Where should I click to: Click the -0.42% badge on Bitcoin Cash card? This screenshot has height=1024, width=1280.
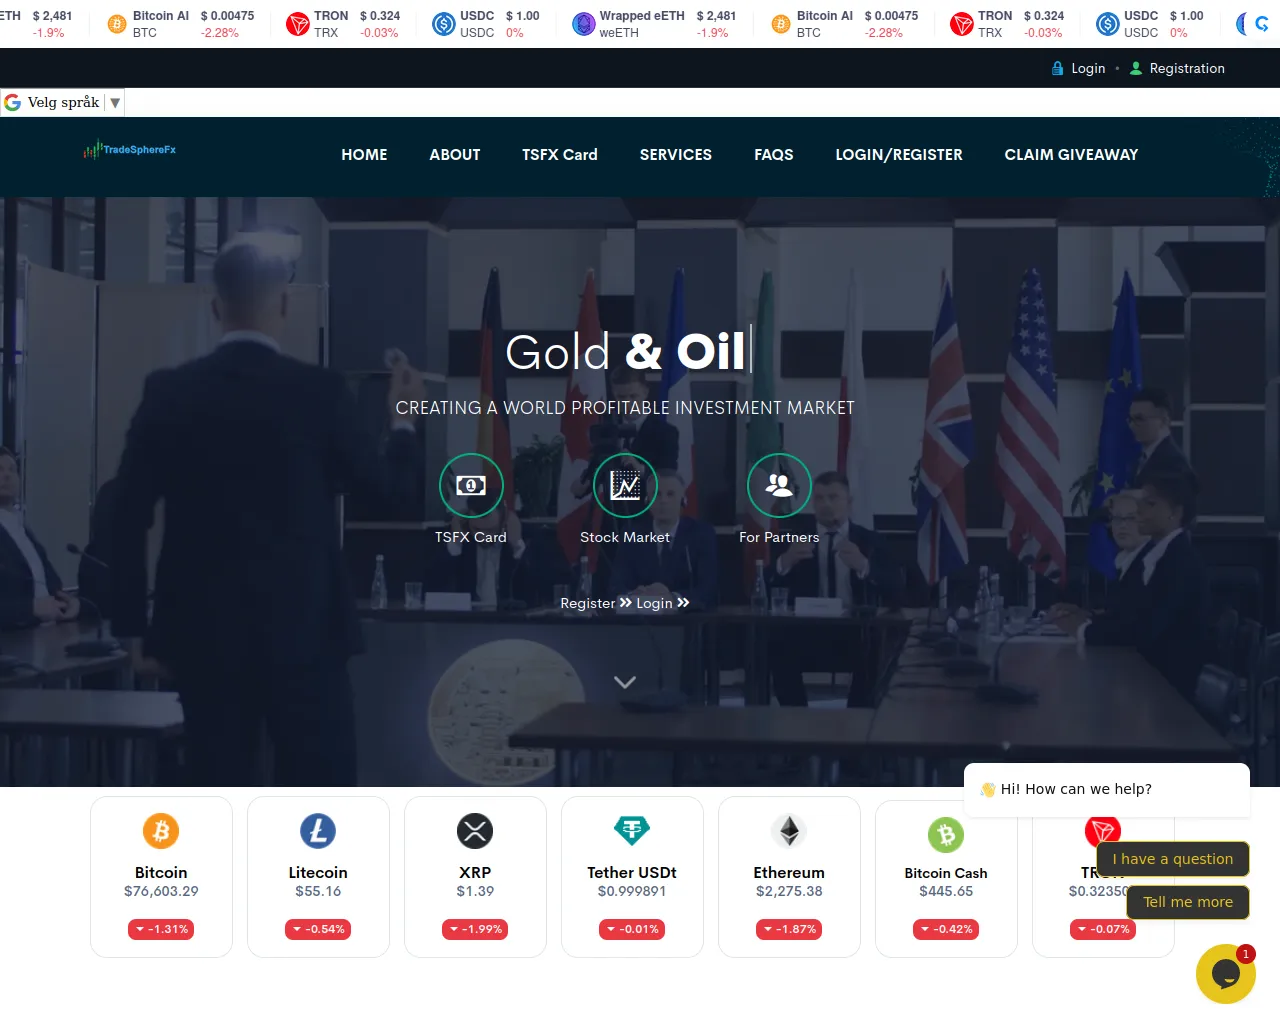pyautogui.click(x=946, y=929)
